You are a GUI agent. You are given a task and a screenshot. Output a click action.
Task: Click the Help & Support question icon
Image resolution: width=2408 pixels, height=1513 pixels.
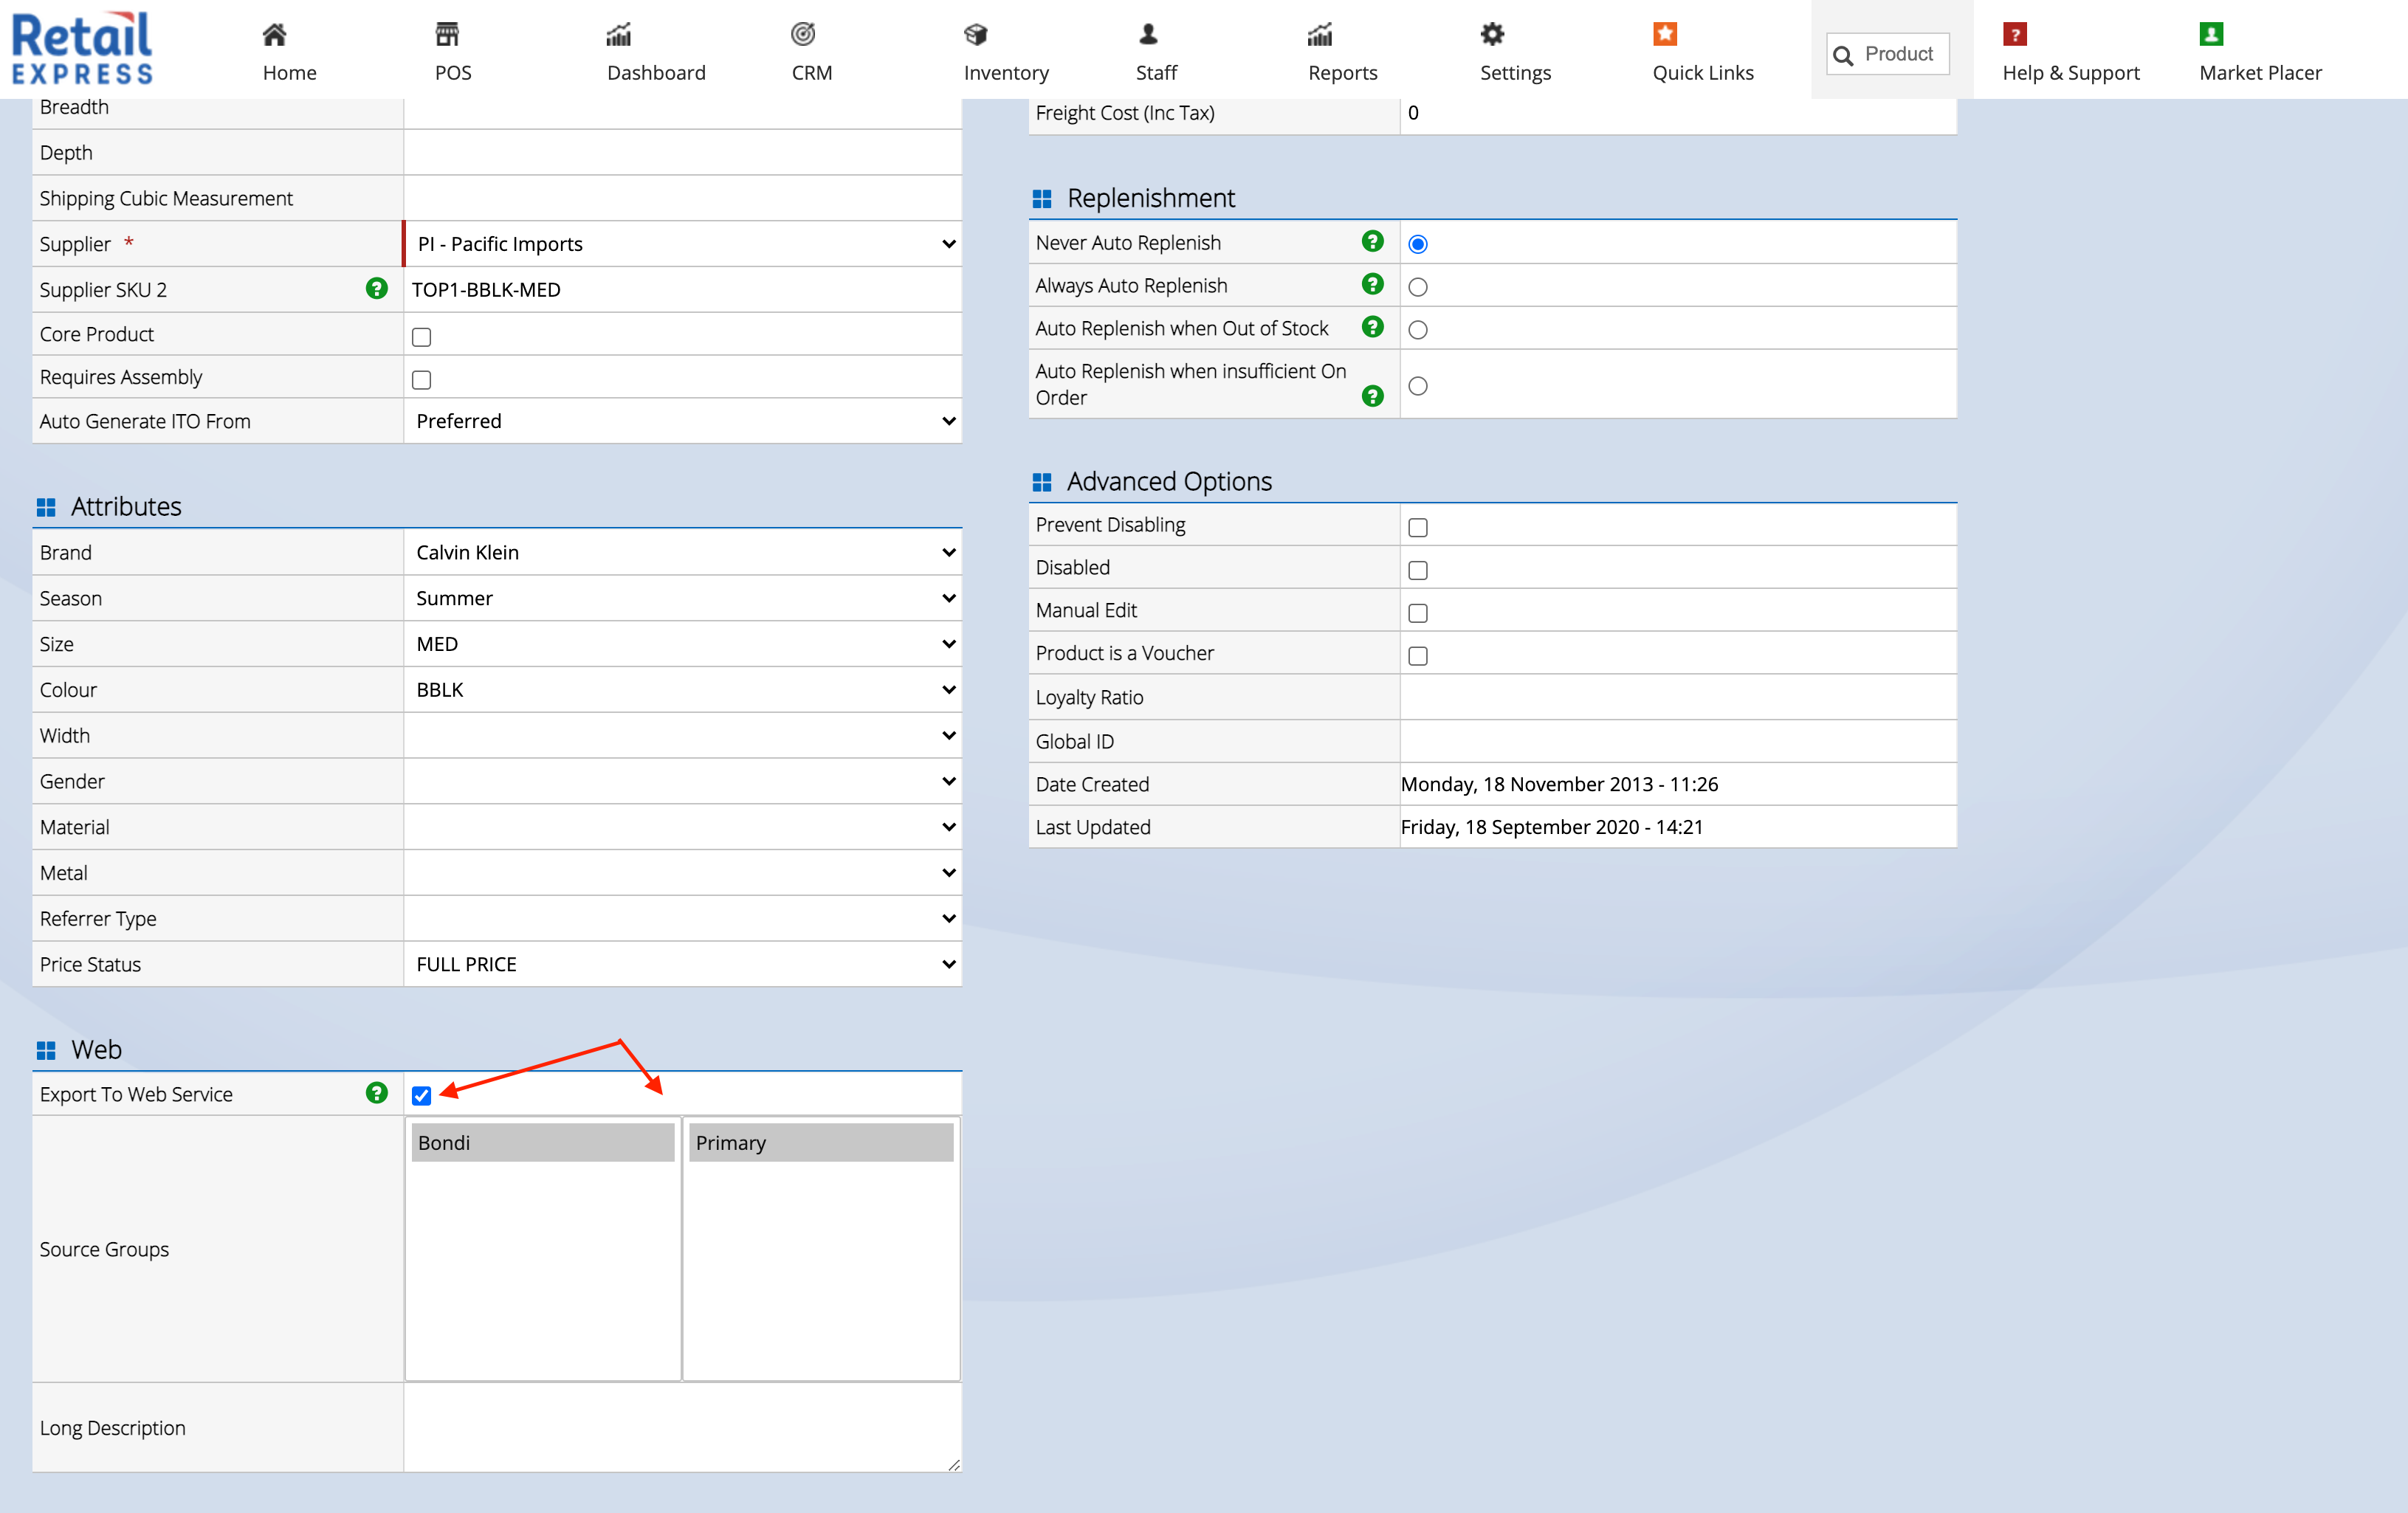(x=2015, y=35)
